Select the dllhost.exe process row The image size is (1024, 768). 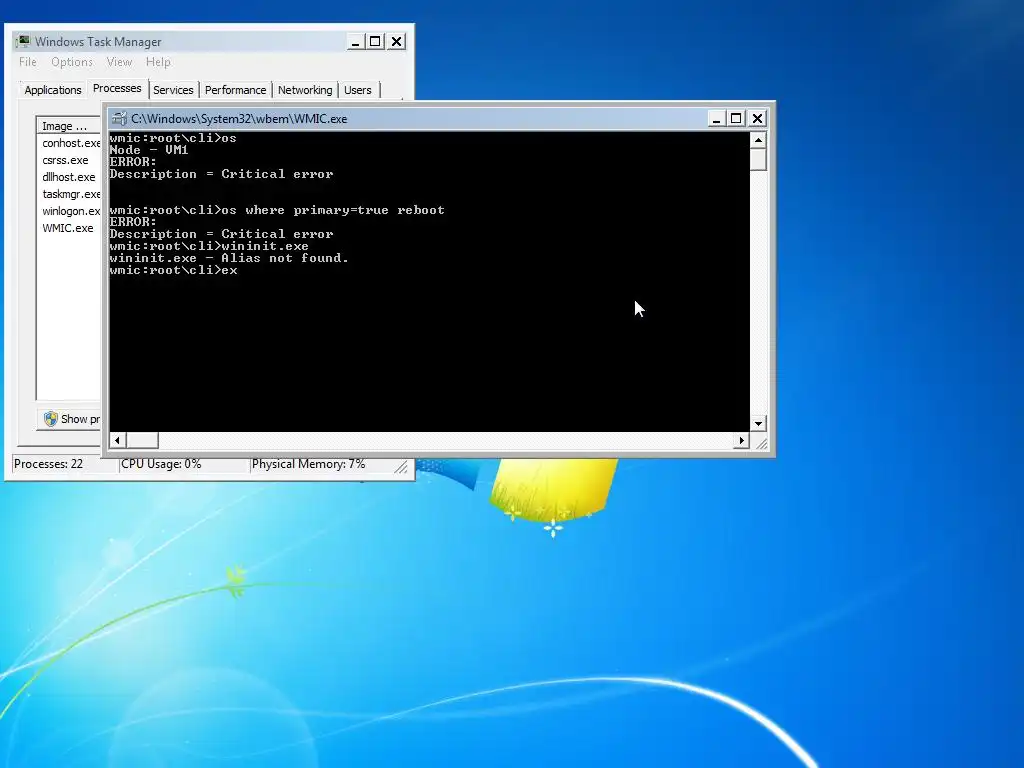(x=69, y=177)
